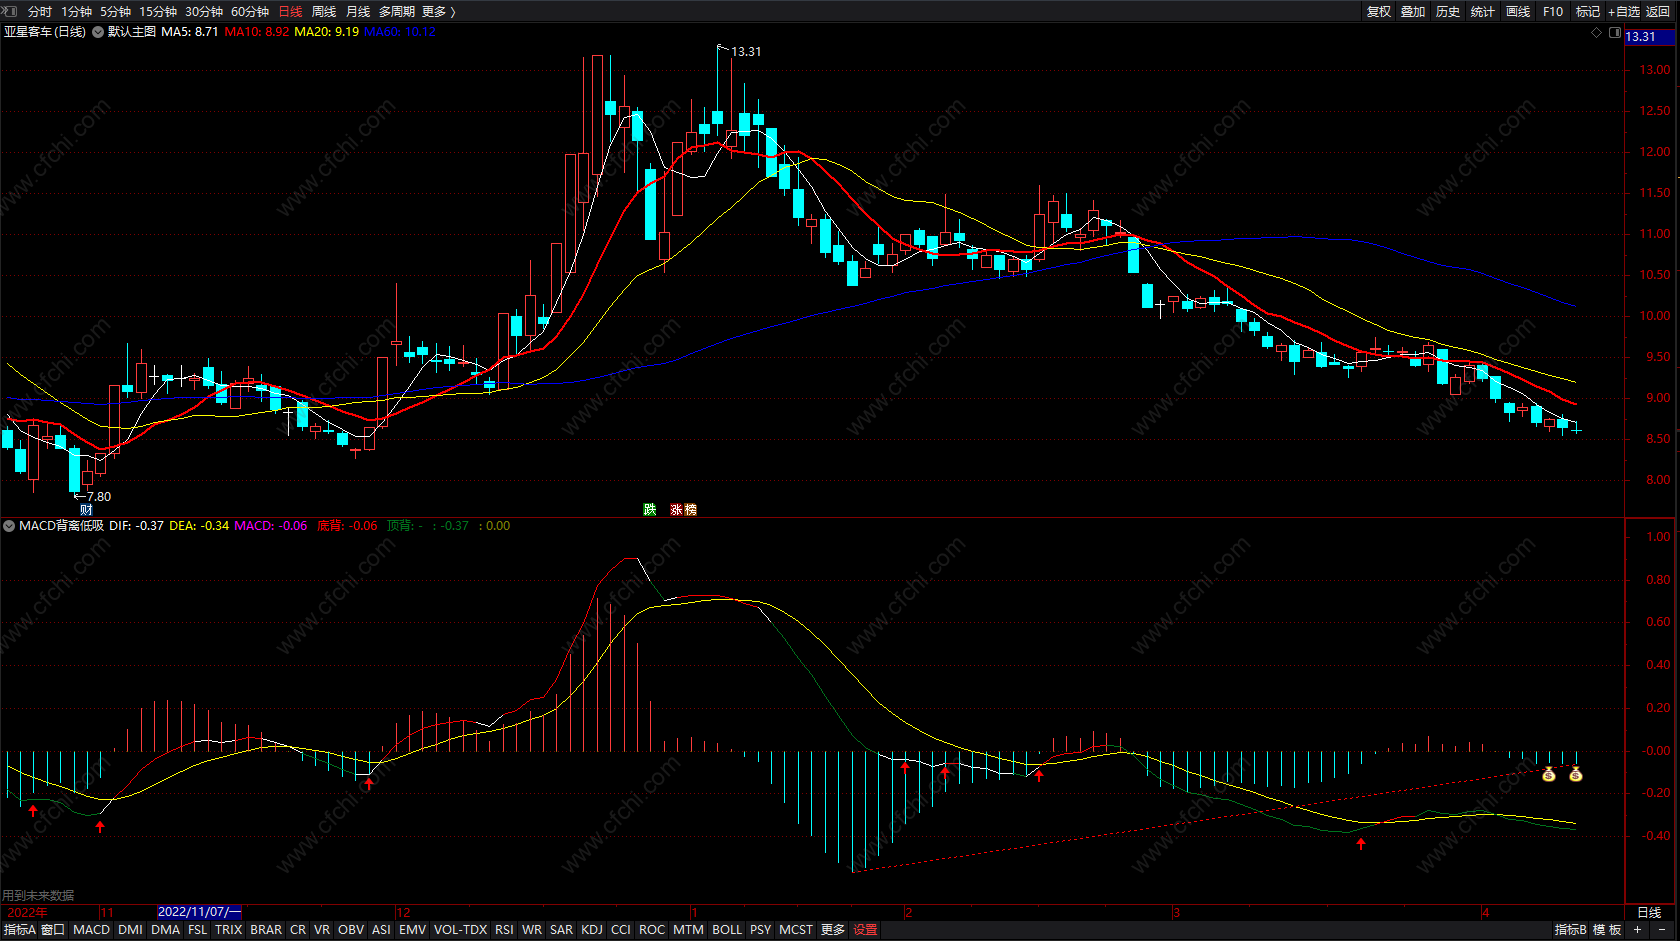The height and width of the screenshot is (941, 1680).
Task: Select WR indicator
Action: point(532,930)
